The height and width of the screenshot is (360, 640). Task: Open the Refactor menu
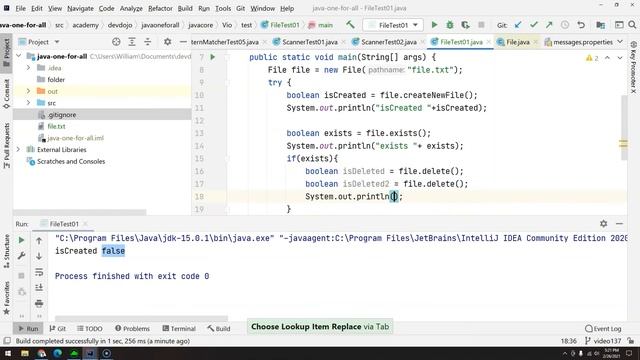click(x=160, y=8)
